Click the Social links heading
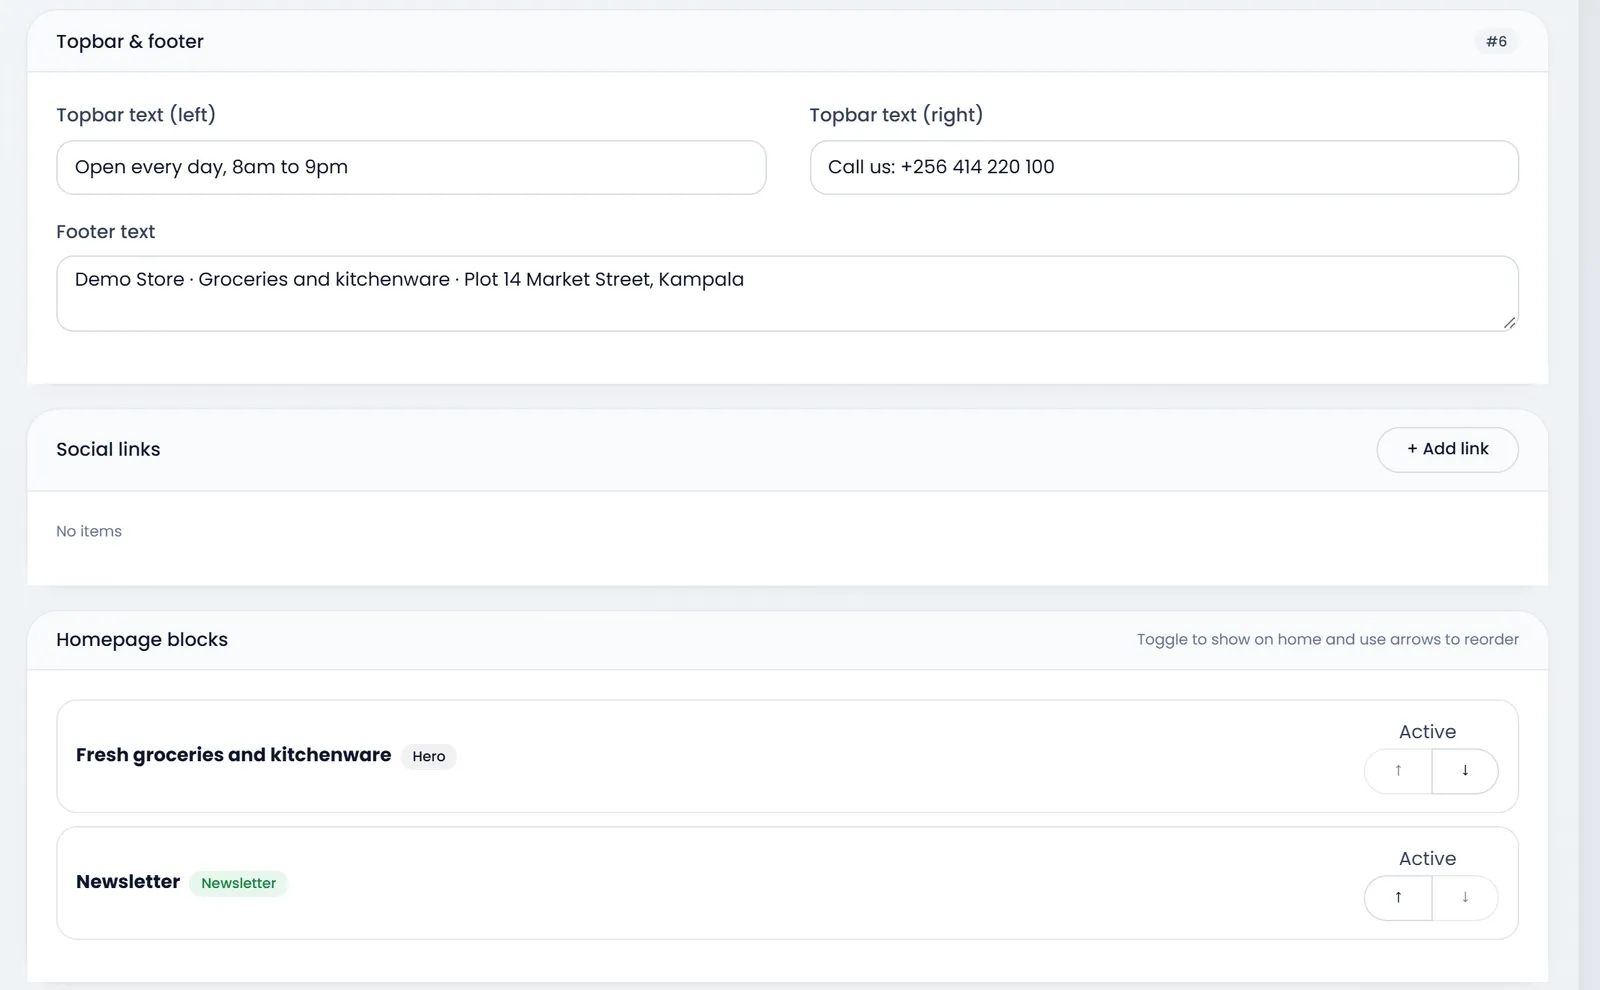1600x990 pixels. point(108,450)
